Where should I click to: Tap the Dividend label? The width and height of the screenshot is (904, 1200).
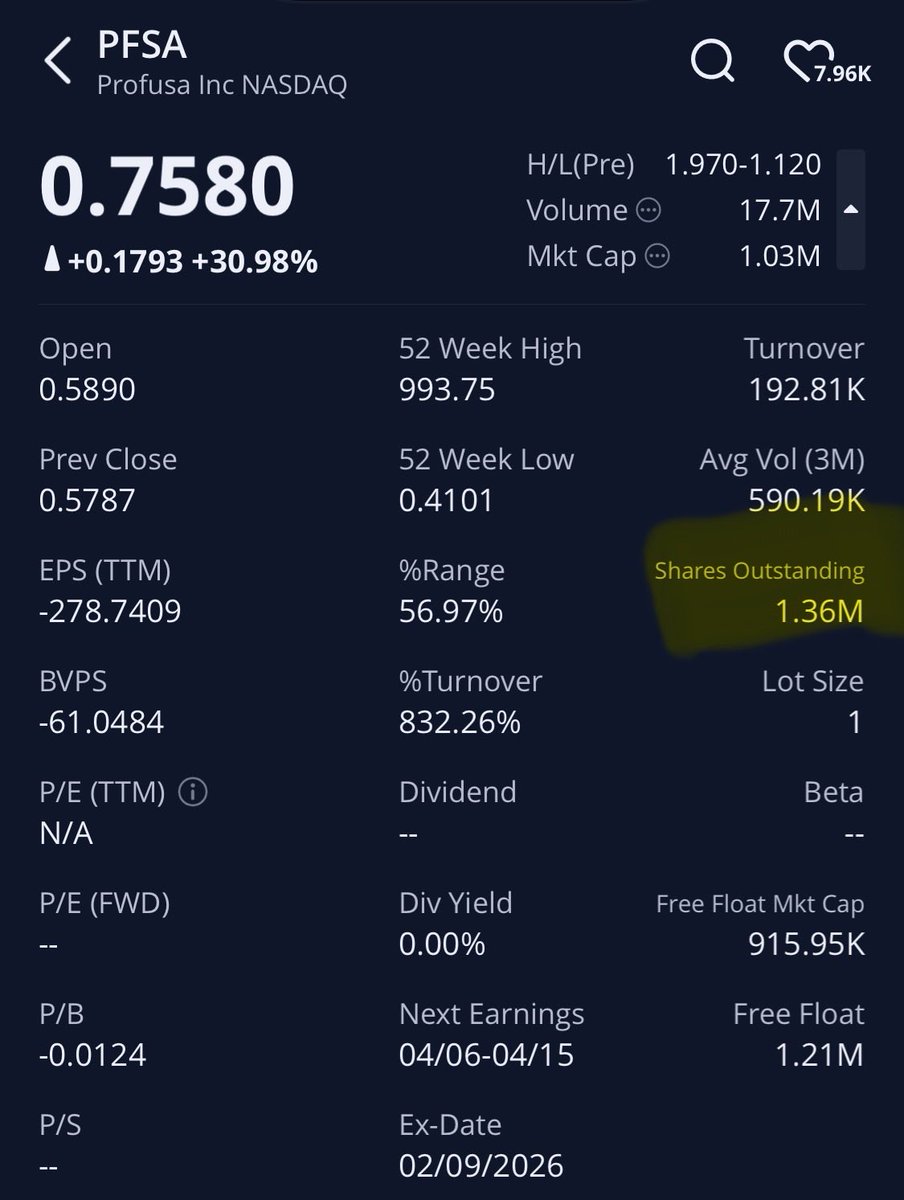point(458,793)
